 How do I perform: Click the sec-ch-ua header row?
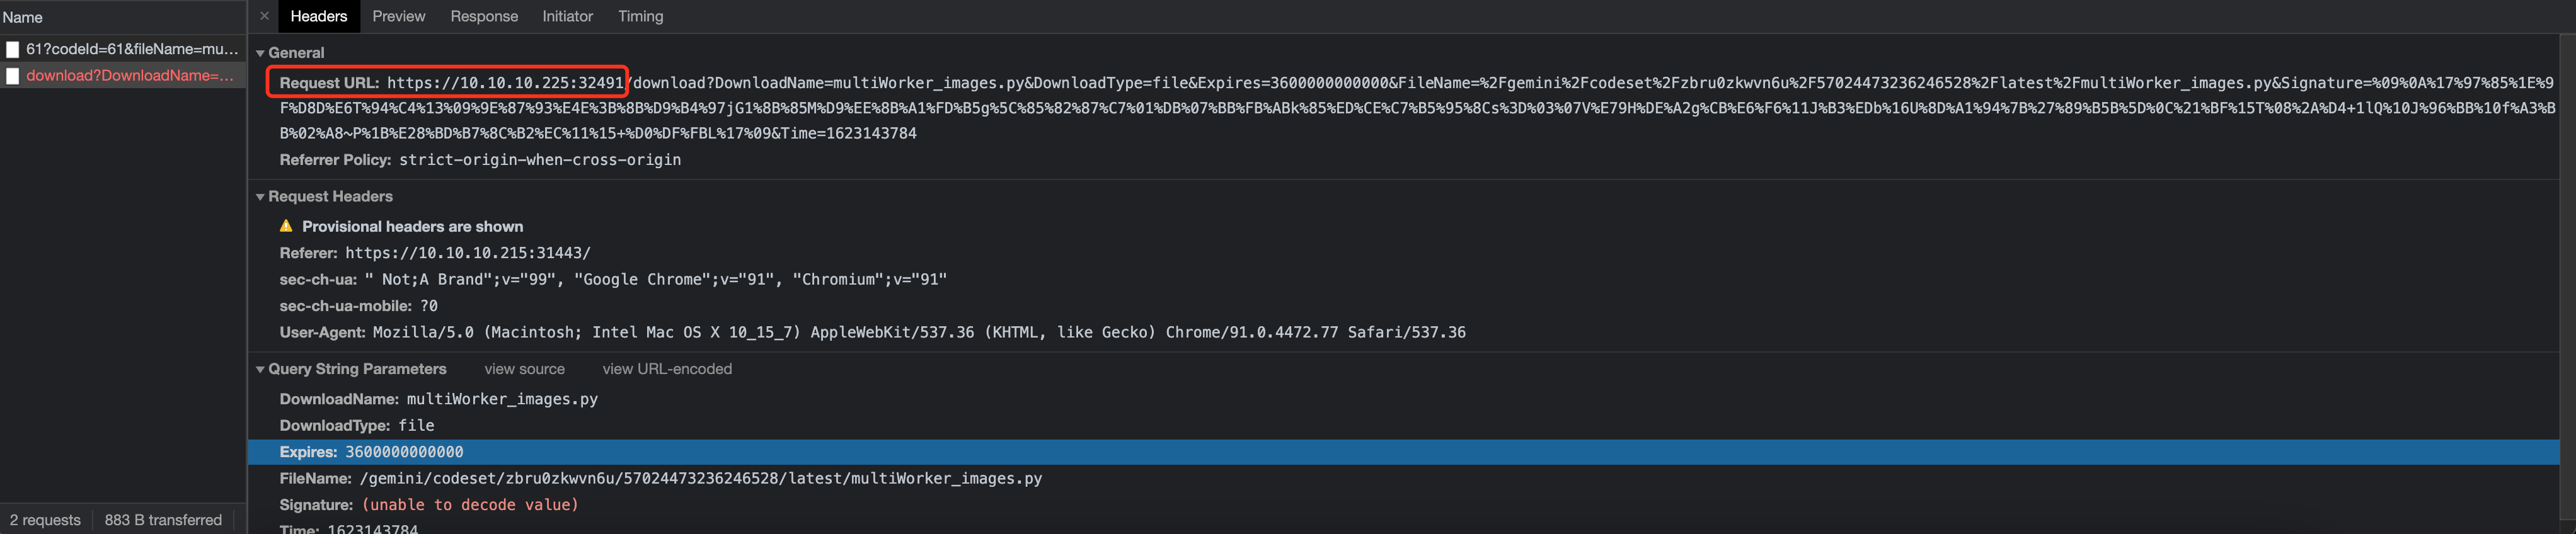click(x=613, y=280)
